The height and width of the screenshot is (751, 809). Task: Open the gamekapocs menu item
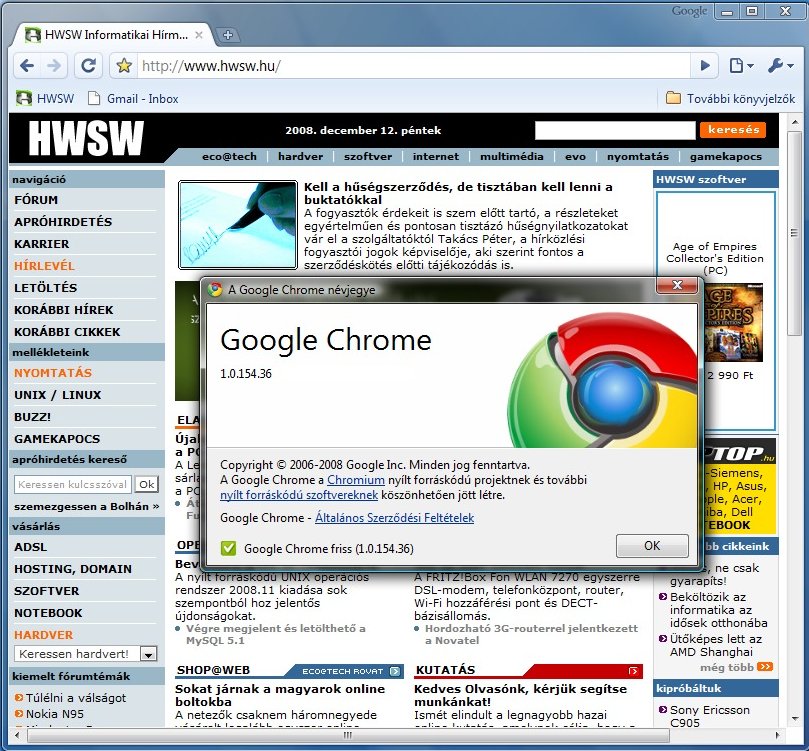(725, 156)
